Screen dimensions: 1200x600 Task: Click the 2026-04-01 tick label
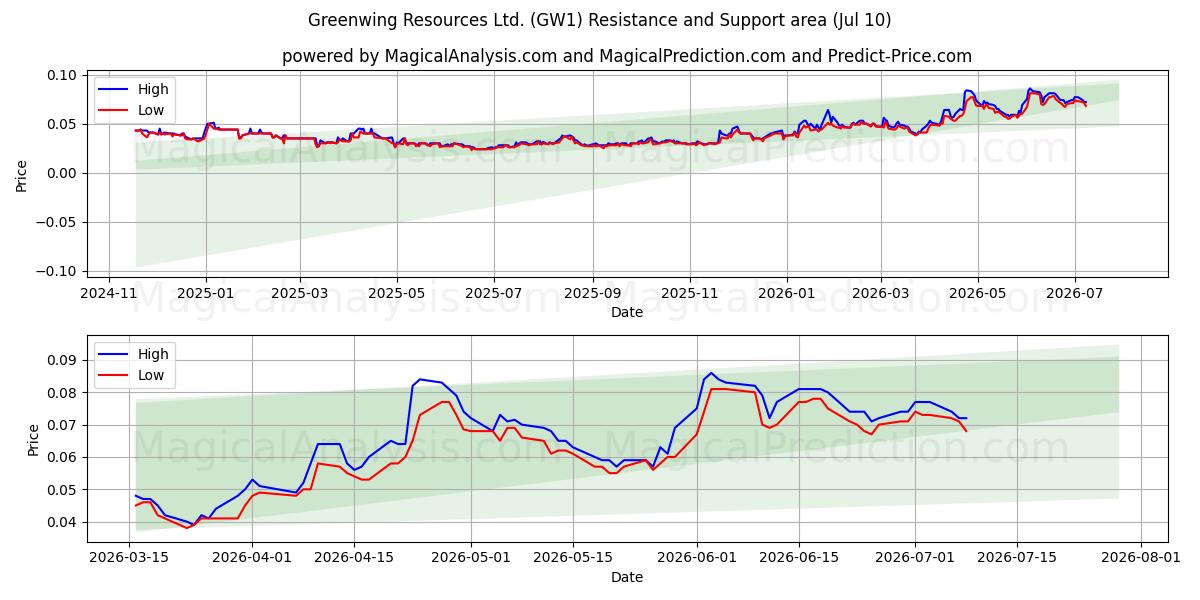(251, 558)
